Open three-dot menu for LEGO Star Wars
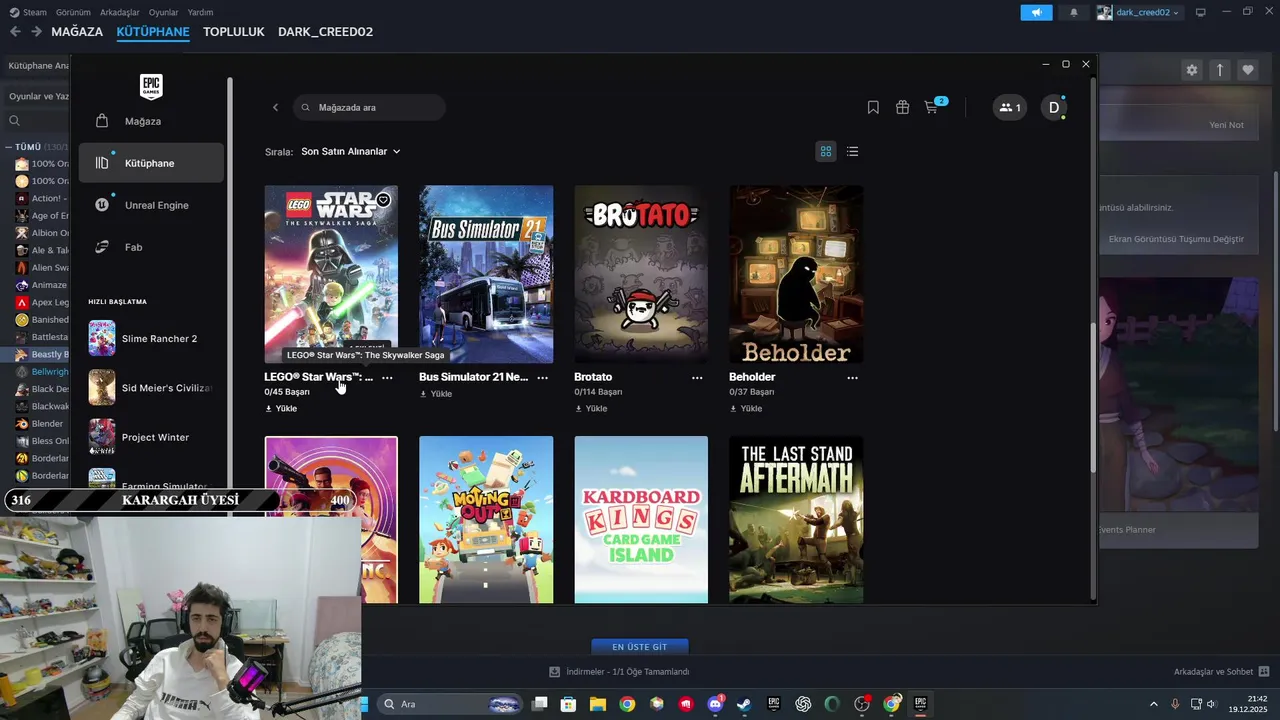 [x=387, y=378]
